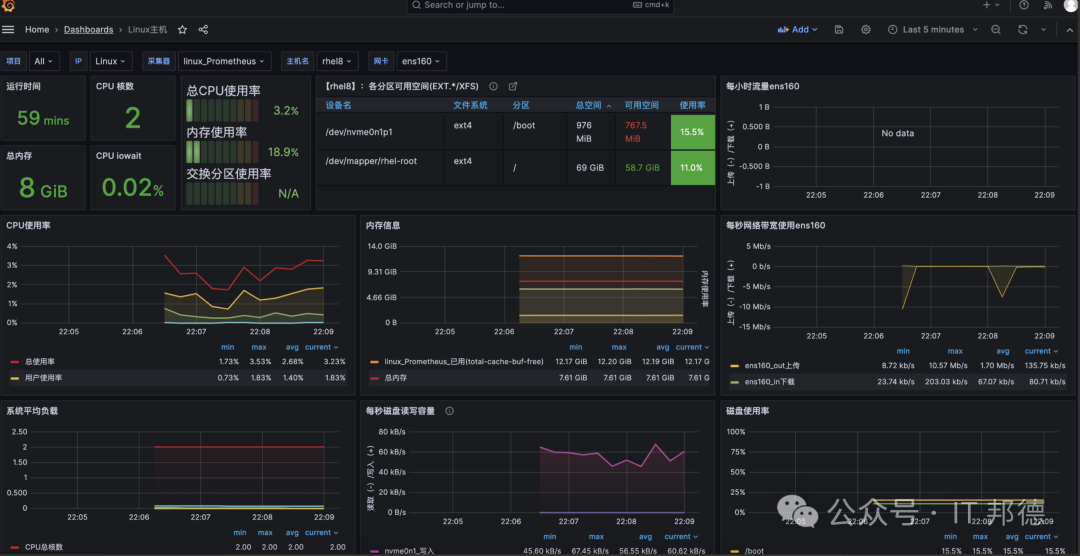The height and width of the screenshot is (556, 1080).
Task: Open the 项目 All variable dropdown
Action: [x=44, y=61]
